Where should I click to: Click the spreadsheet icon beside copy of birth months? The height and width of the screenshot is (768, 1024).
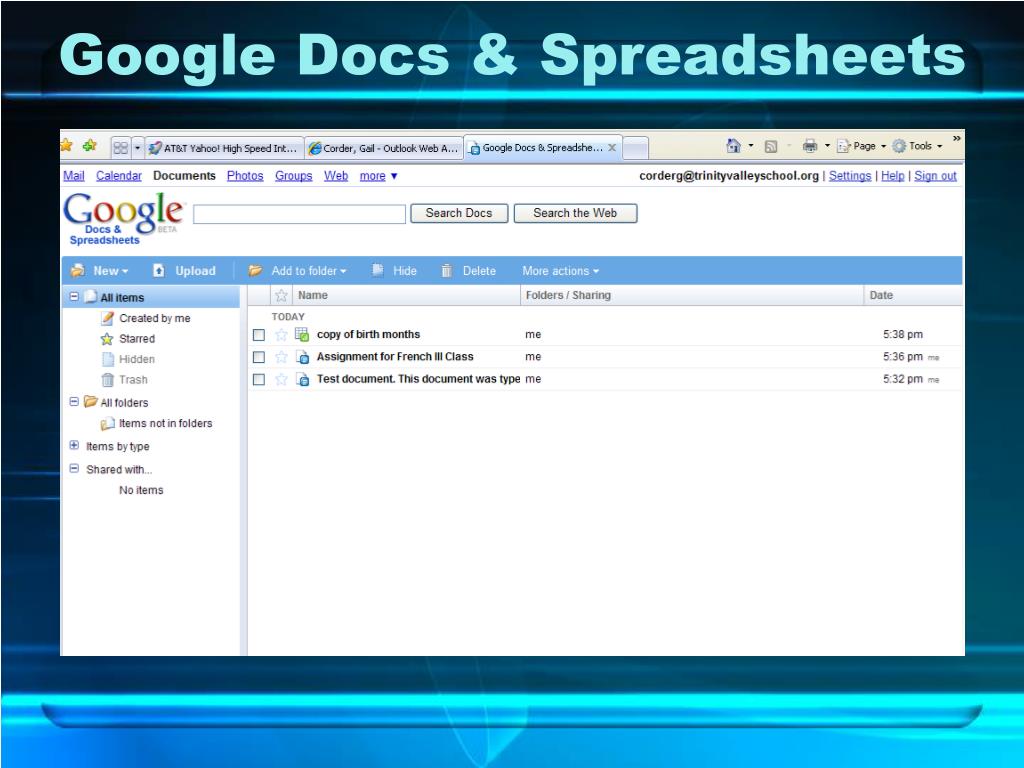(302, 334)
